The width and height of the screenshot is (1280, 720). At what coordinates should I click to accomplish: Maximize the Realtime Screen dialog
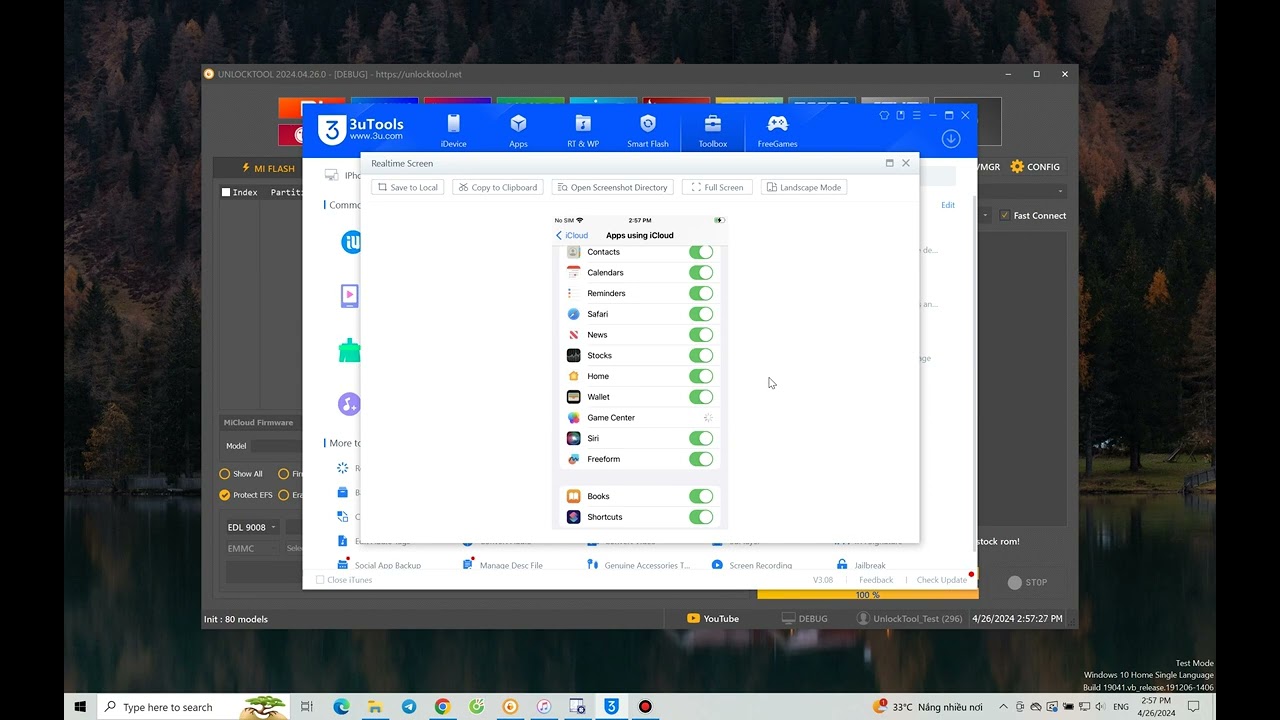pos(889,163)
